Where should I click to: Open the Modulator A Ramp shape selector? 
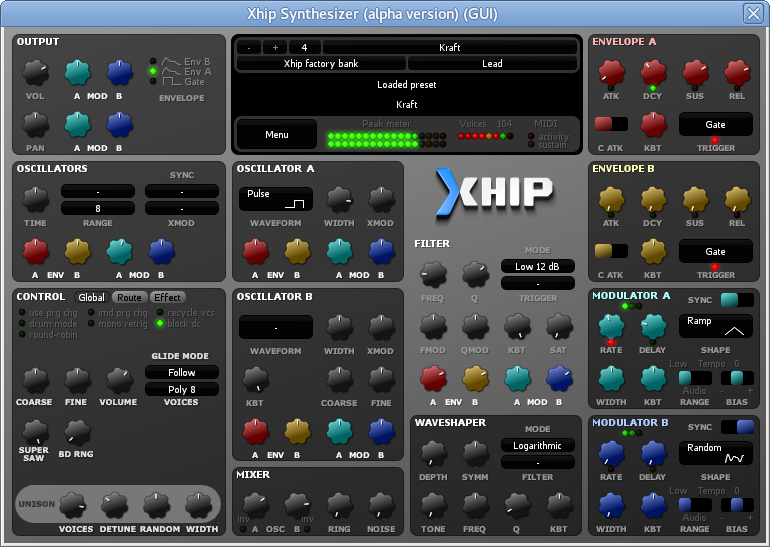coord(715,326)
